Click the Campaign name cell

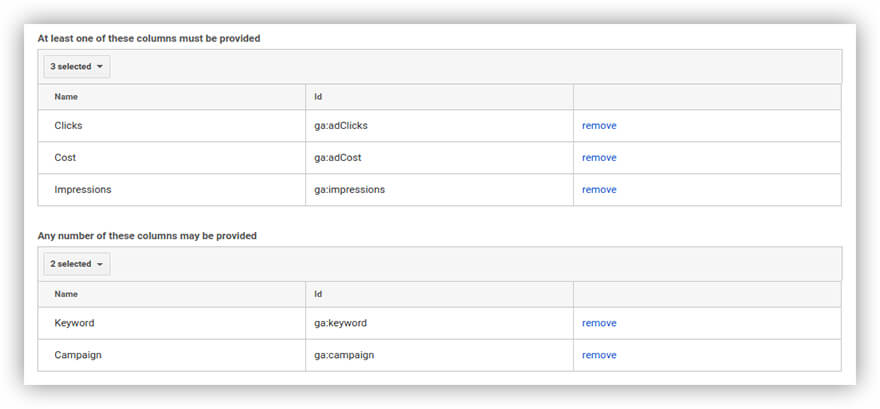(x=77, y=355)
